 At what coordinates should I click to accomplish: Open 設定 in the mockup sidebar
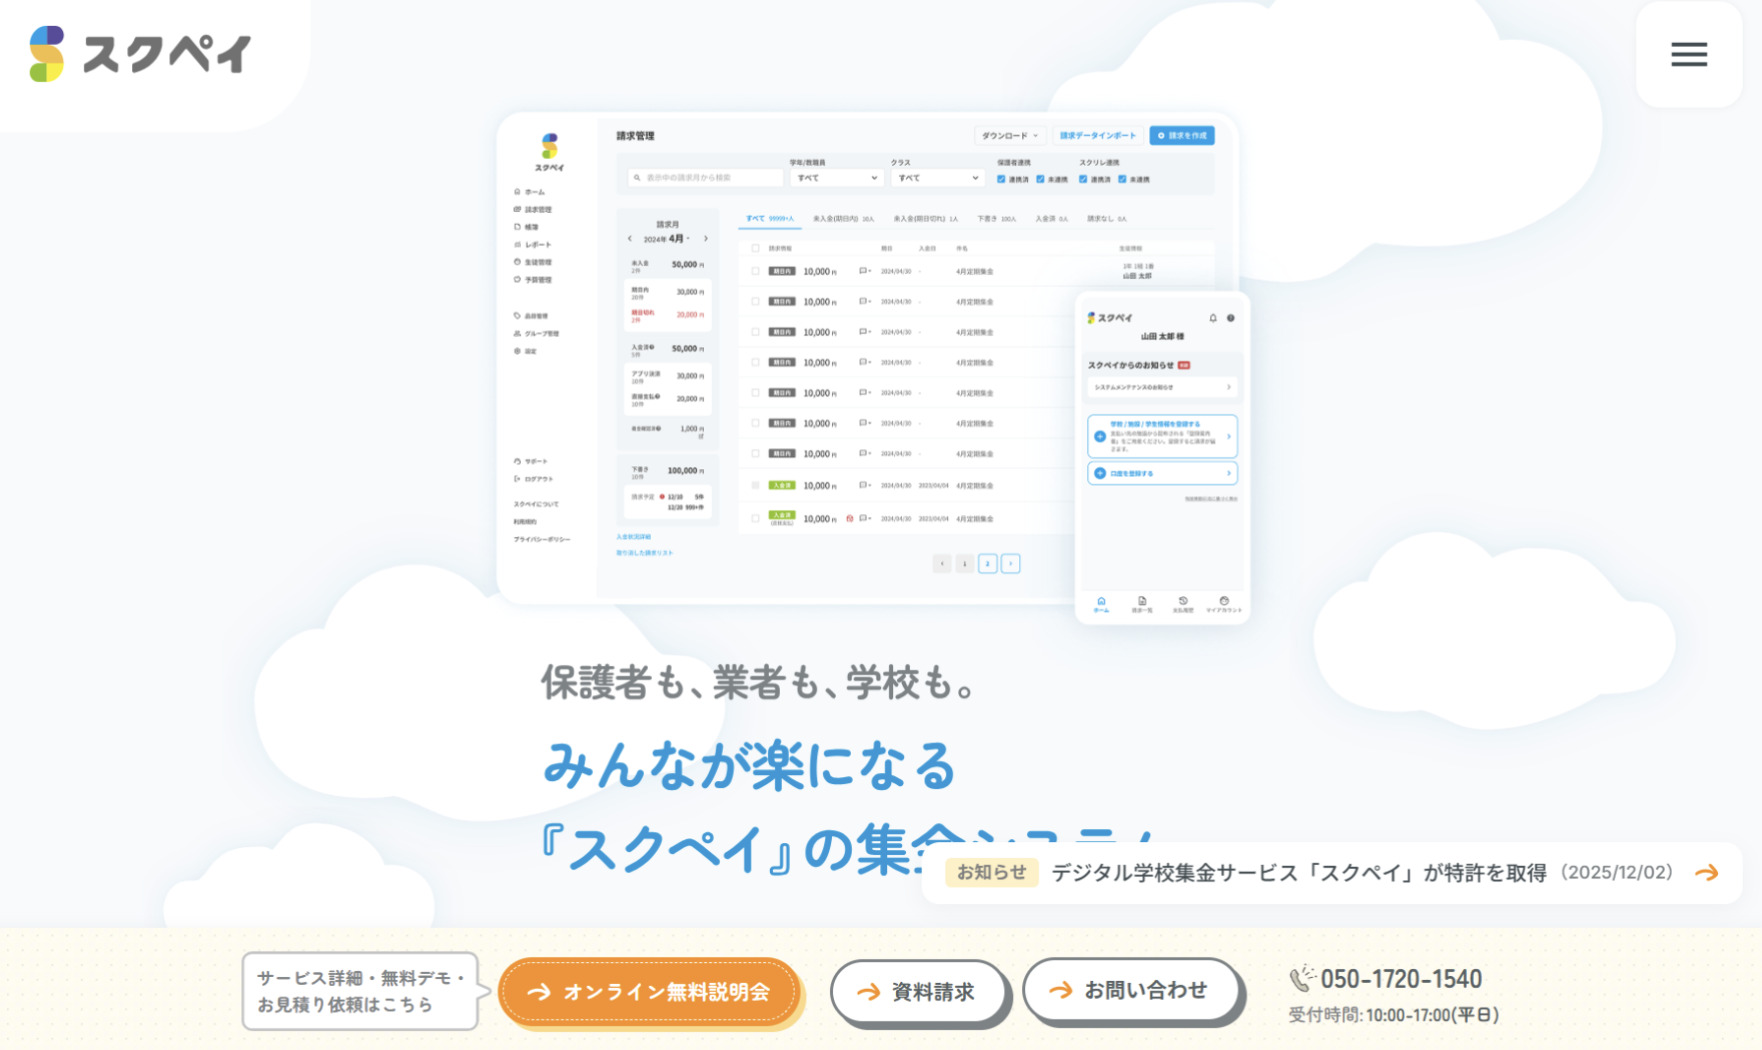point(526,351)
